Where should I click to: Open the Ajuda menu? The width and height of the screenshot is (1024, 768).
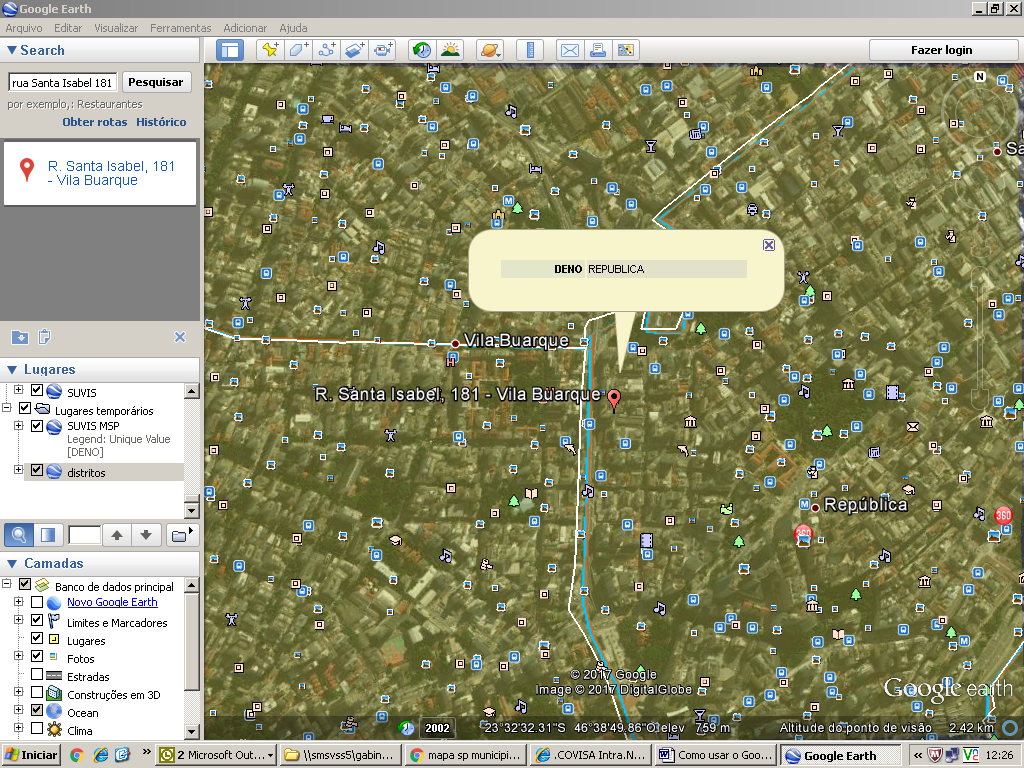[293, 28]
